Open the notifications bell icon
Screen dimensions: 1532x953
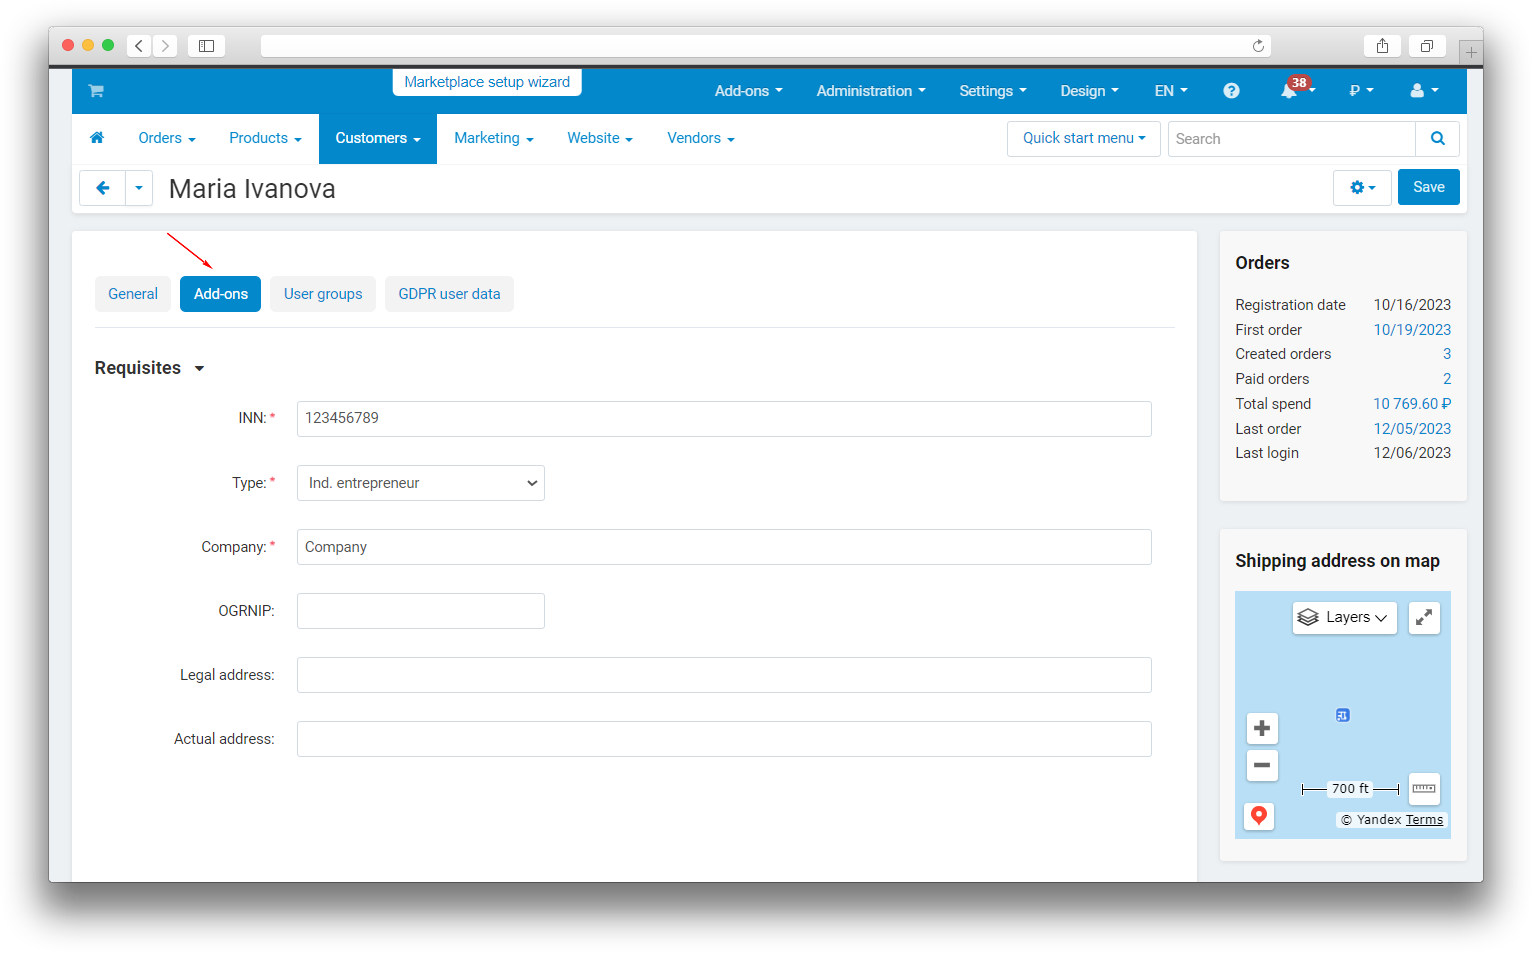click(x=1289, y=91)
